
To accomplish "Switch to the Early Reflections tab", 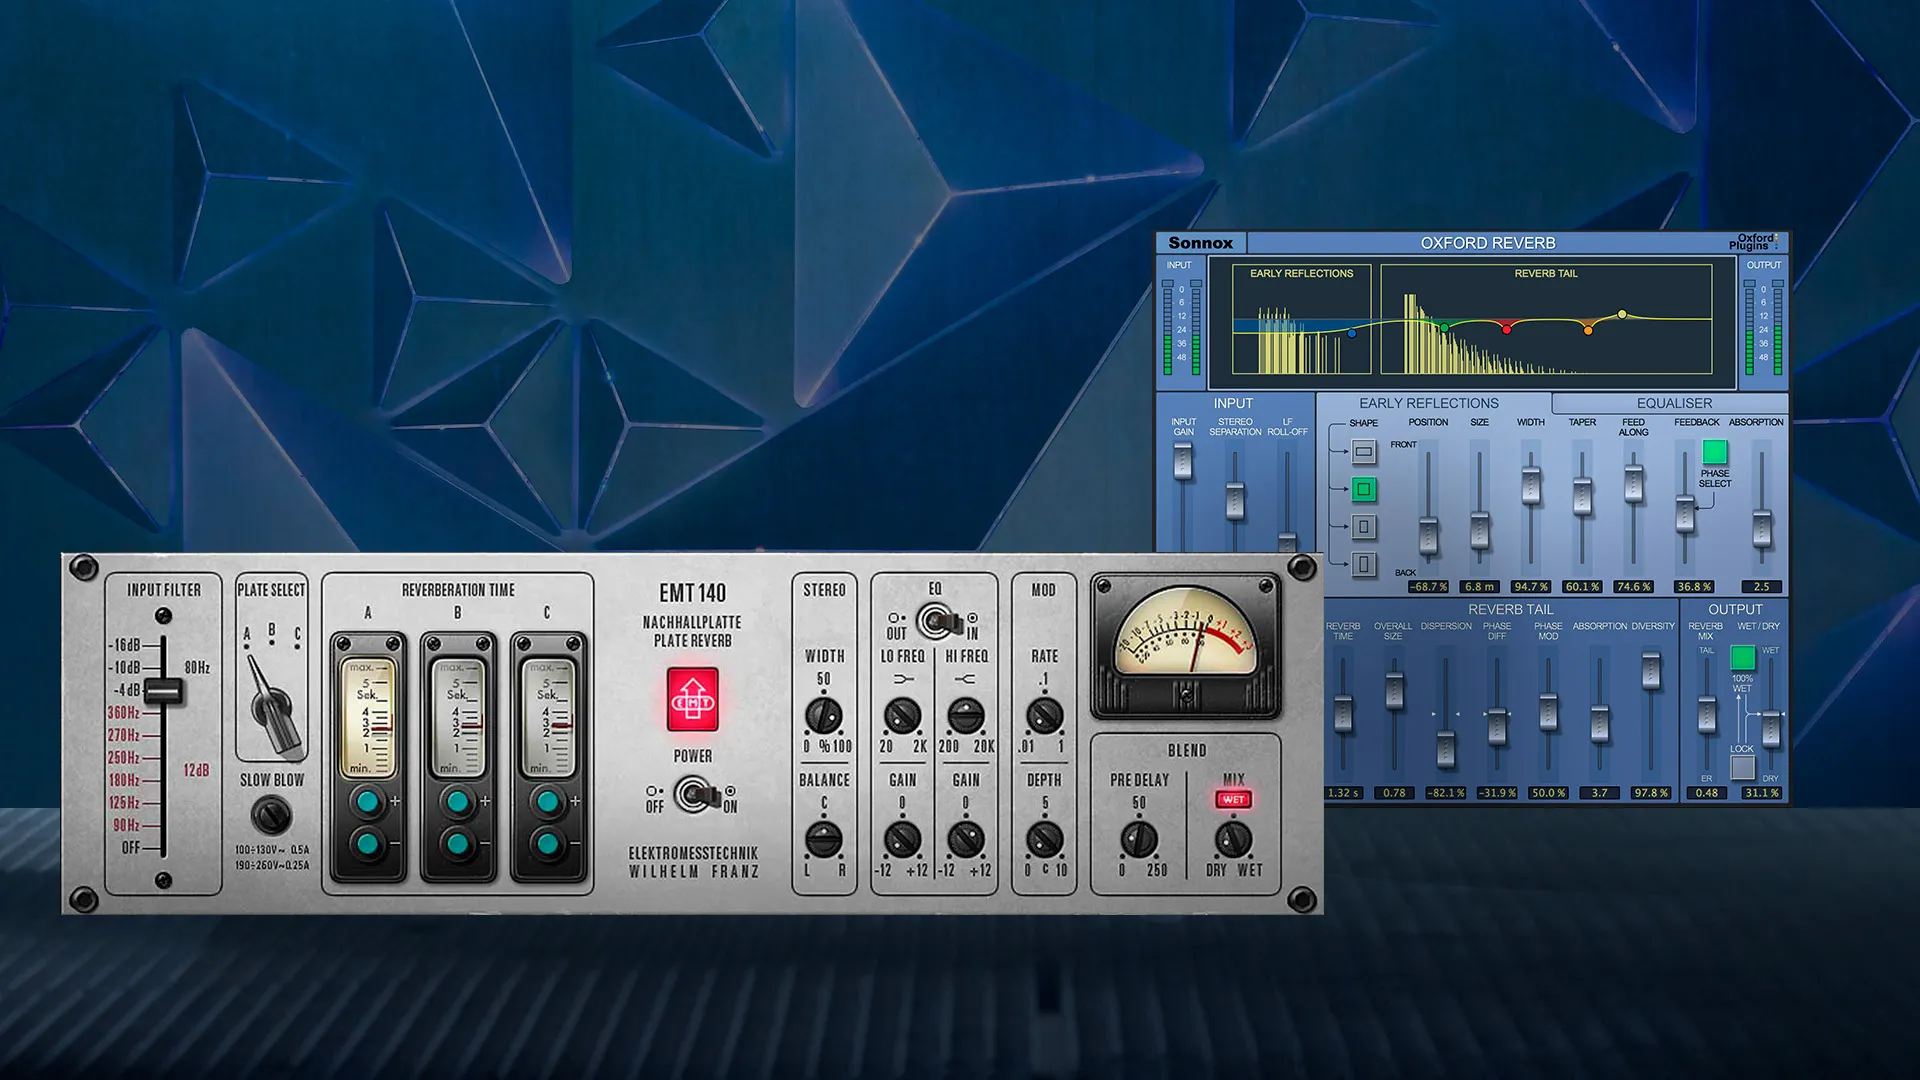I will point(1428,403).
